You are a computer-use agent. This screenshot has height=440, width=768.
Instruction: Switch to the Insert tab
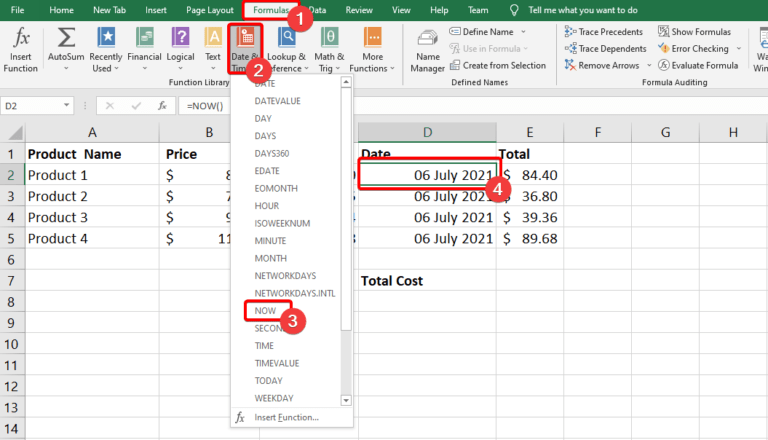click(x=156, y=10)
